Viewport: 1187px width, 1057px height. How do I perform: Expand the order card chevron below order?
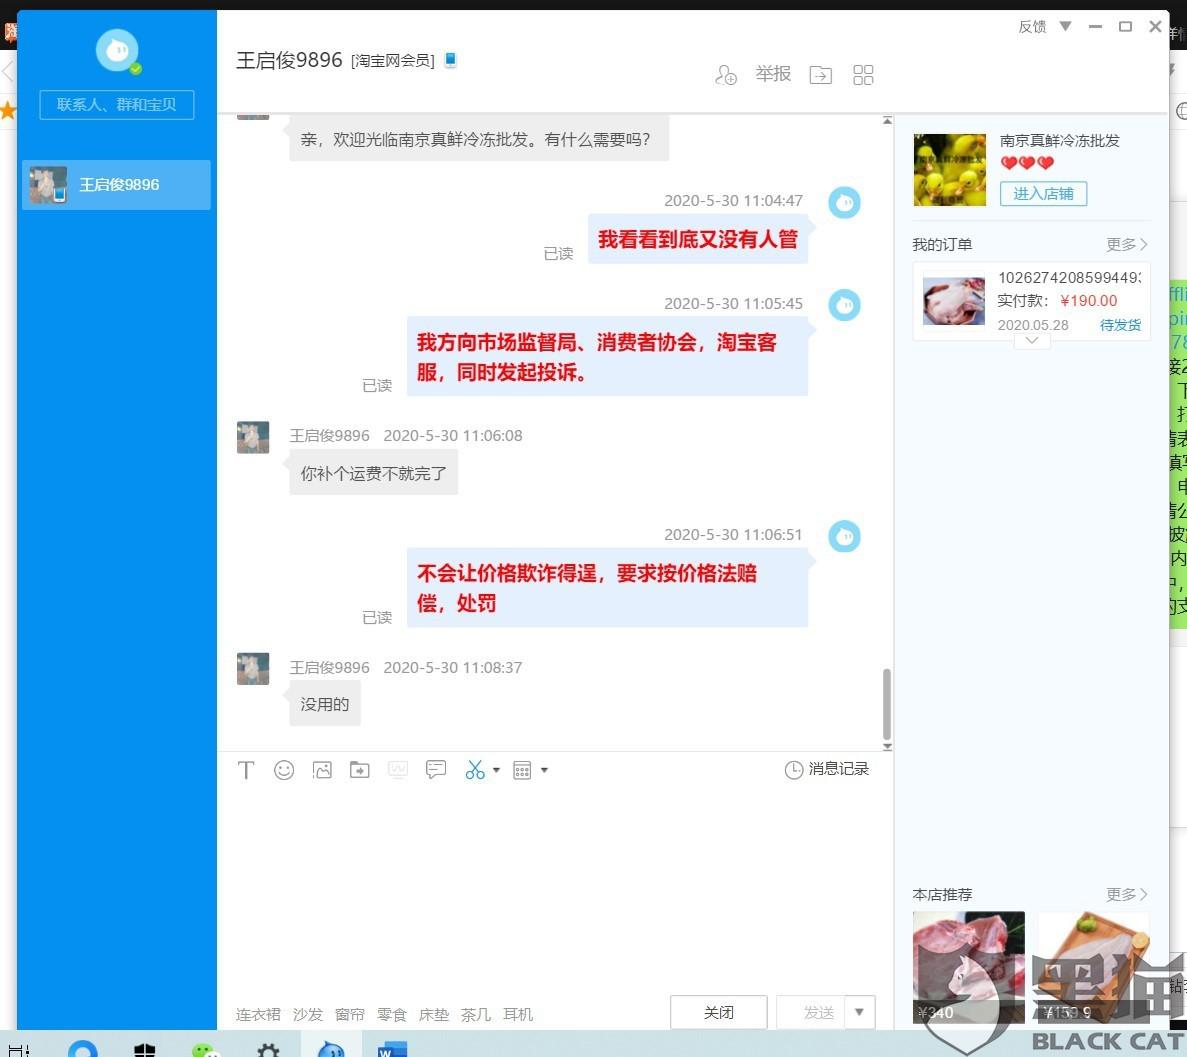[1032, 341]
